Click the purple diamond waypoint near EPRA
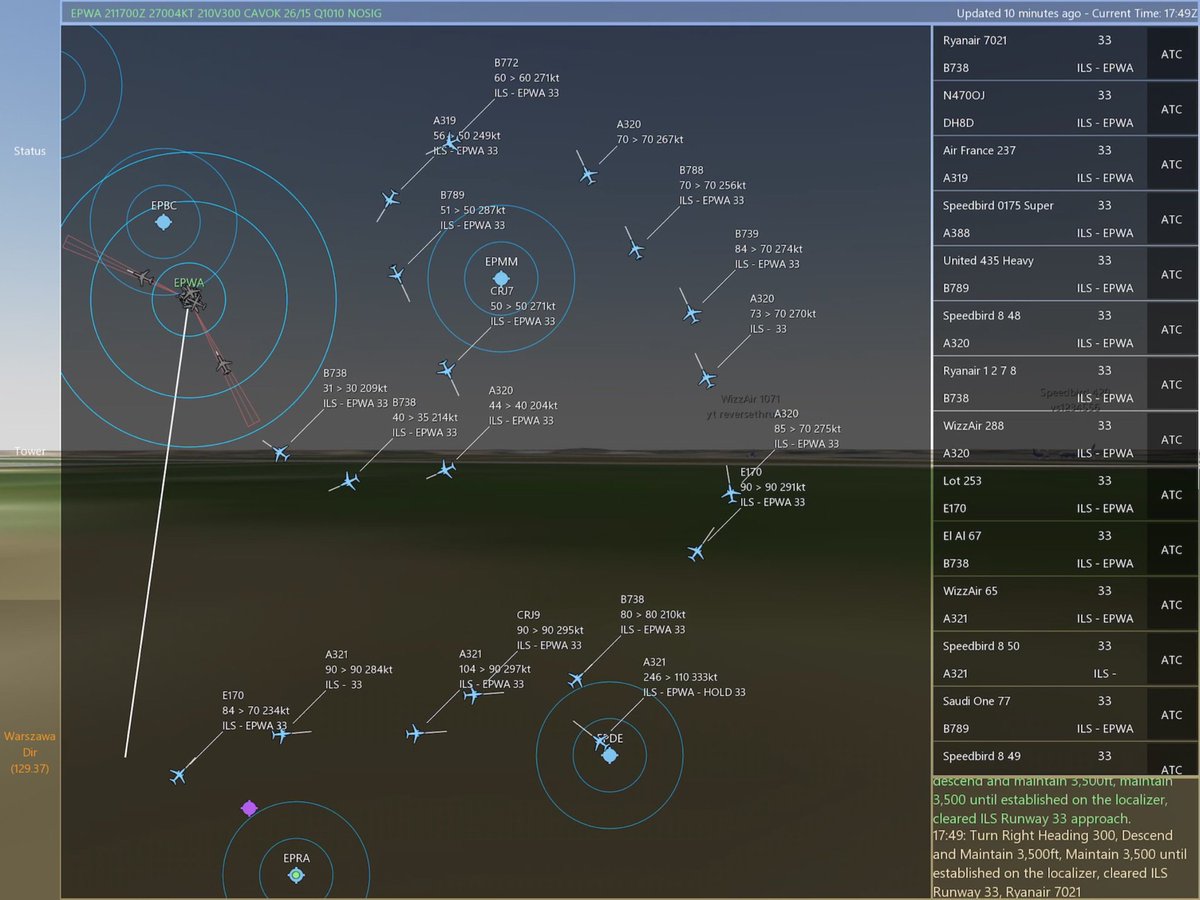This screenshot has width=1200, height=900. pos(250,808)
